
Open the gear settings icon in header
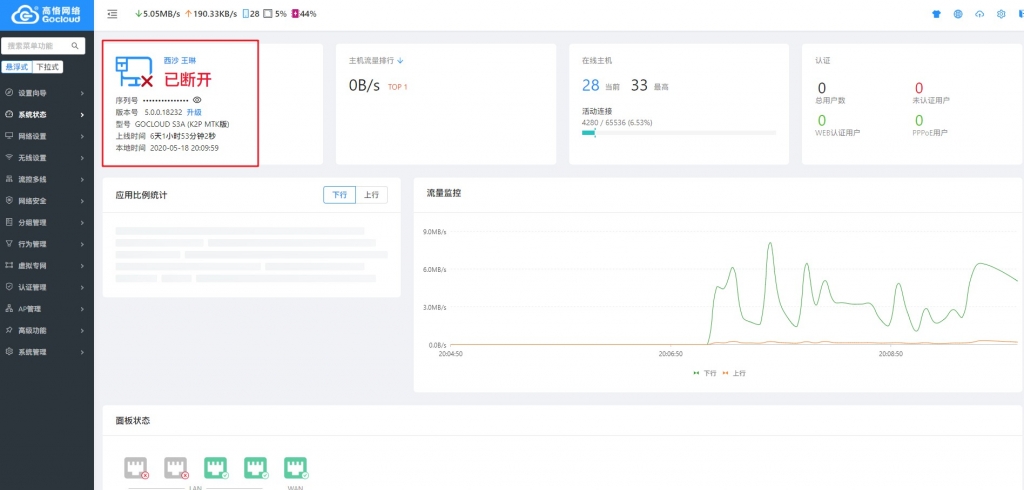tap(1001, 14)
